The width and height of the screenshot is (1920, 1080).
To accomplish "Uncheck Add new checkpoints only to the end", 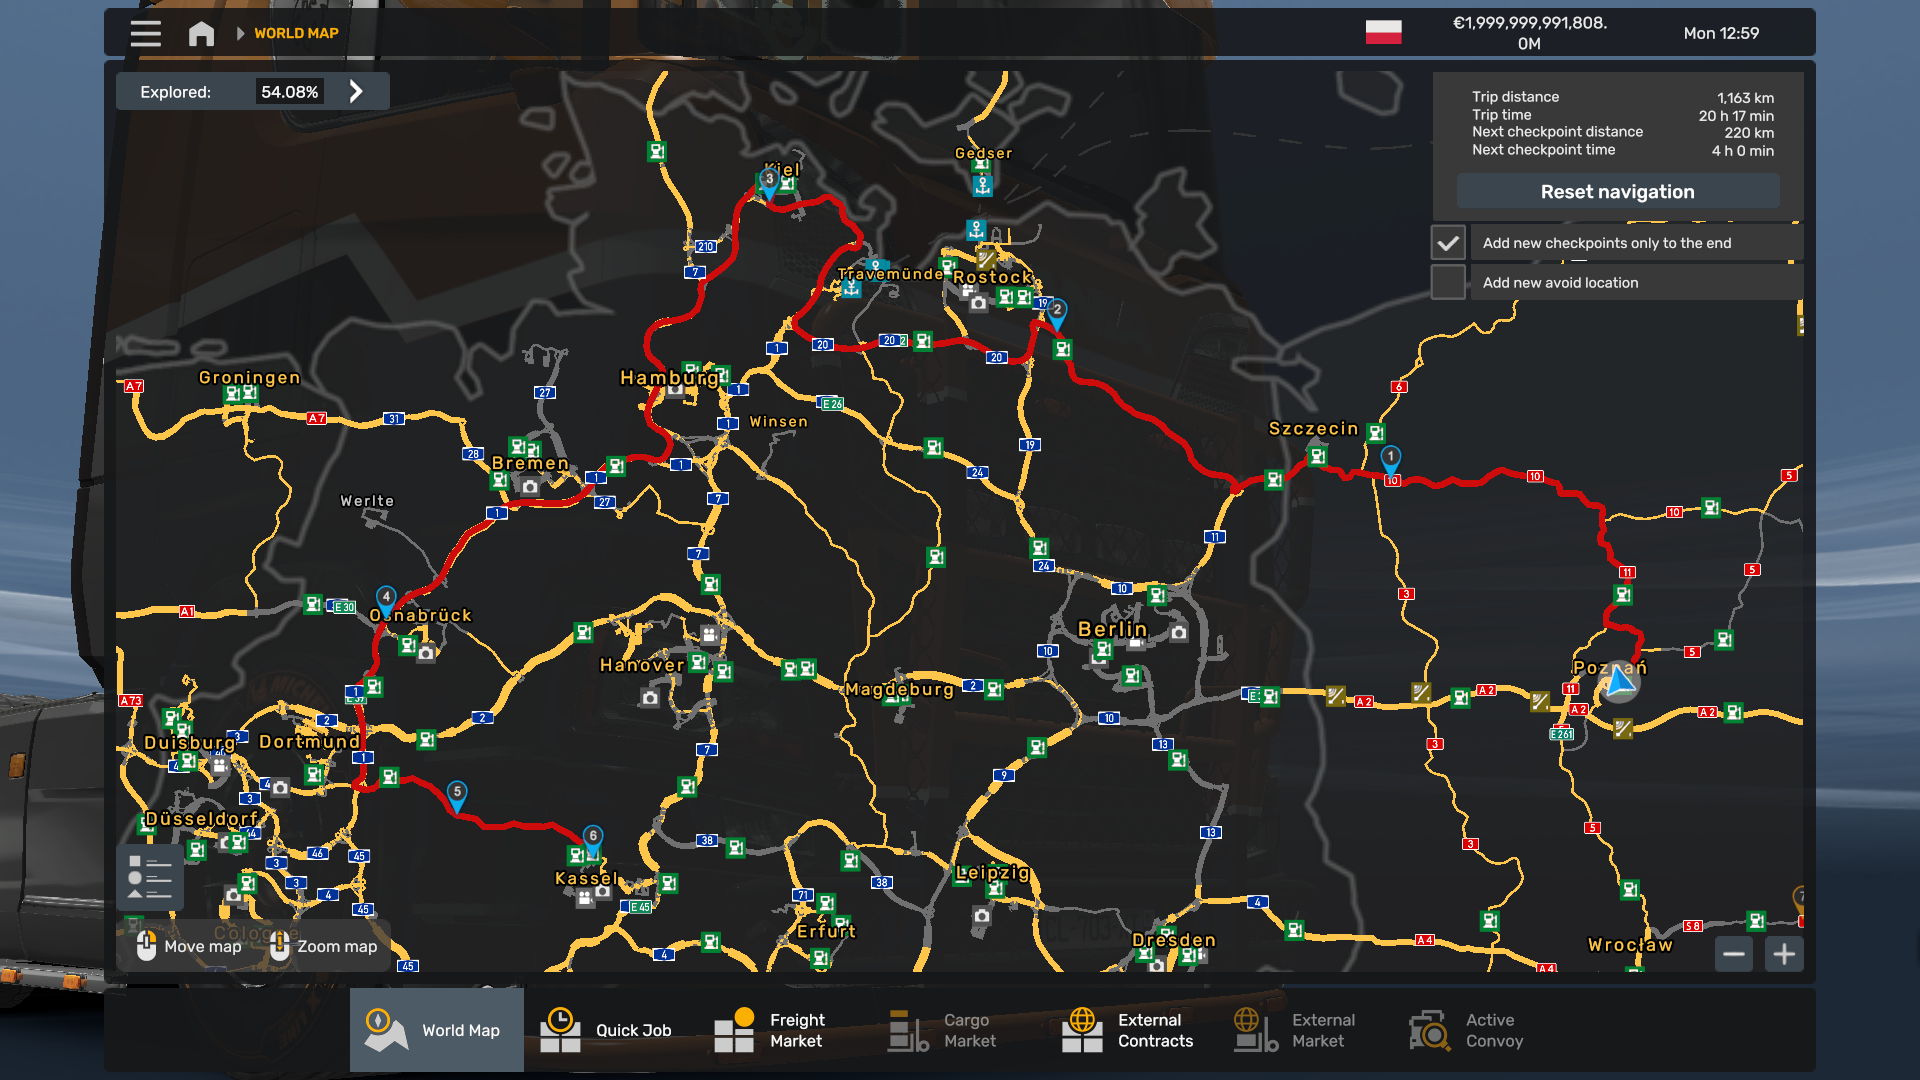I will 1448,243.
